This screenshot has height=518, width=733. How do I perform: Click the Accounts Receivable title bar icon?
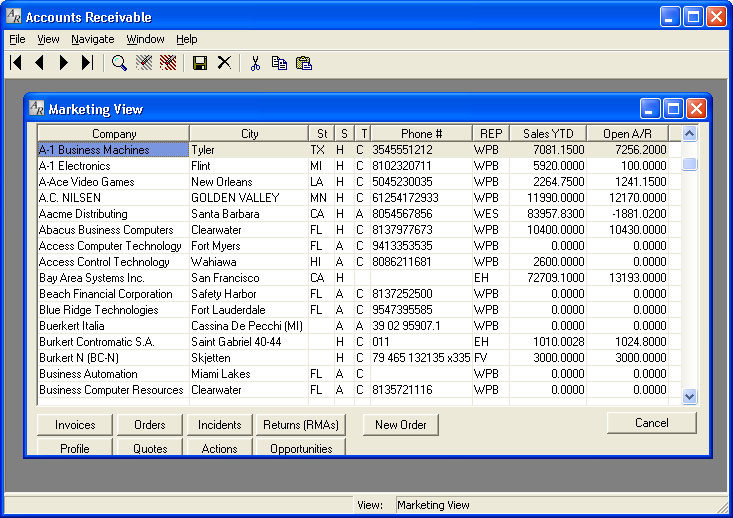14,16
